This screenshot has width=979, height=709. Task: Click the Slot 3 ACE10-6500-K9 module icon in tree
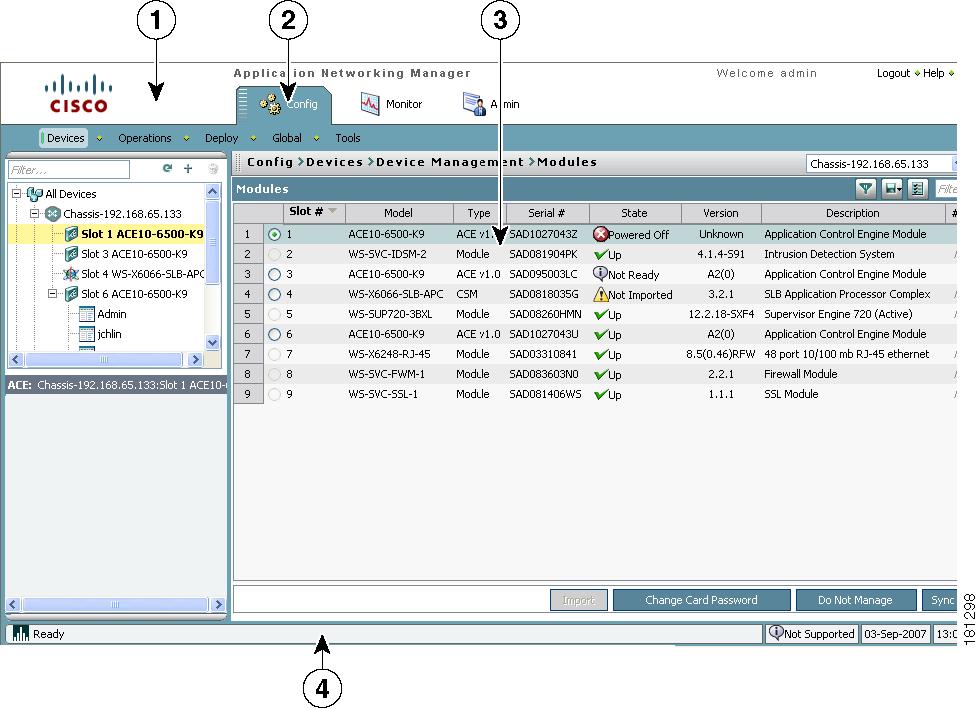(x=71, y=254)
